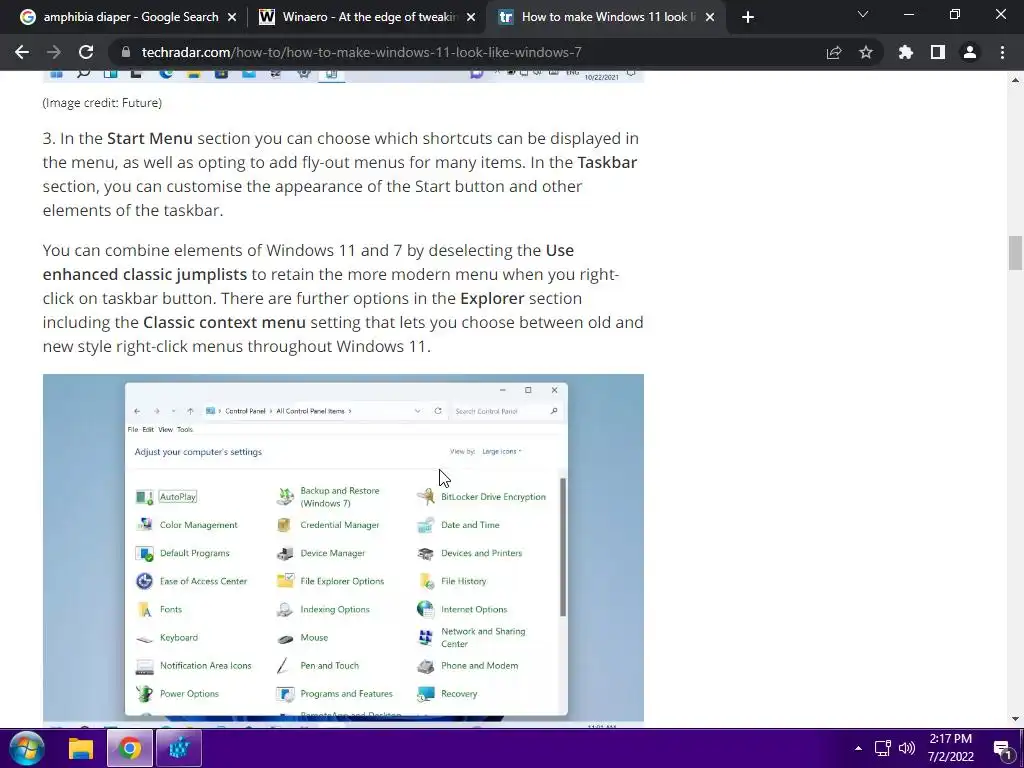Click the Chrome taskbar icon
The height and width of the screenshot is (768, 1024).
[129, 748]
